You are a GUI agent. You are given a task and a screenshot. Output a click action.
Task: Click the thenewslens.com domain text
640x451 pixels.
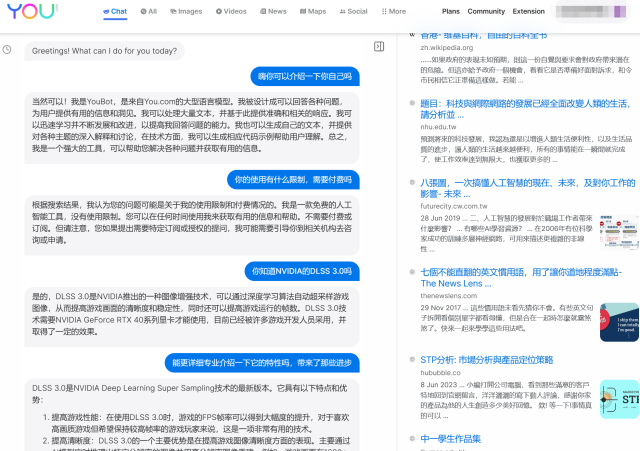click(x=449, y=295)
